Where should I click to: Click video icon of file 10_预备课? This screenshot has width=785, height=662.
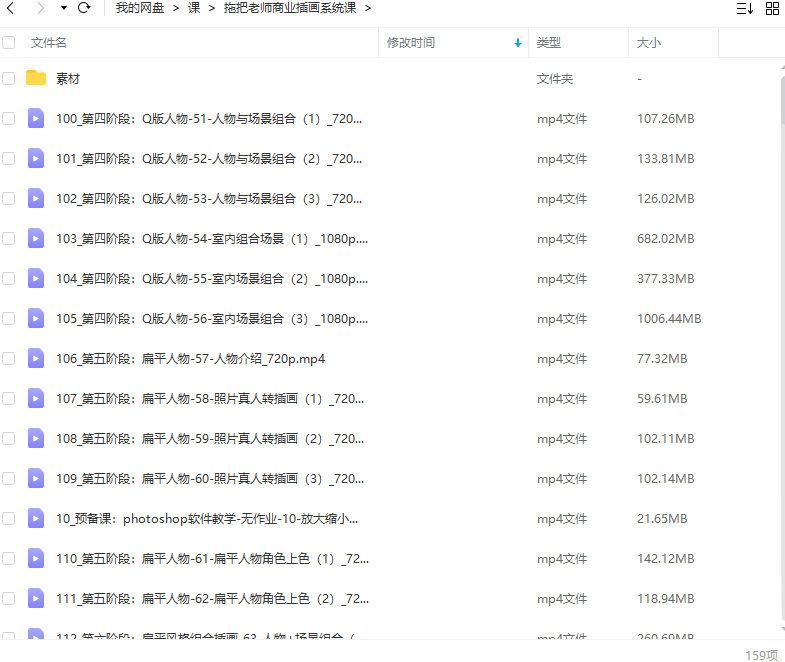(36, 518)
